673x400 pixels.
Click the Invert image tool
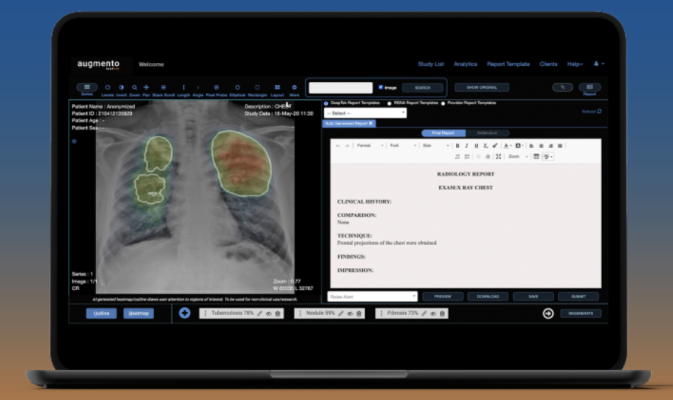click(121, 89)
